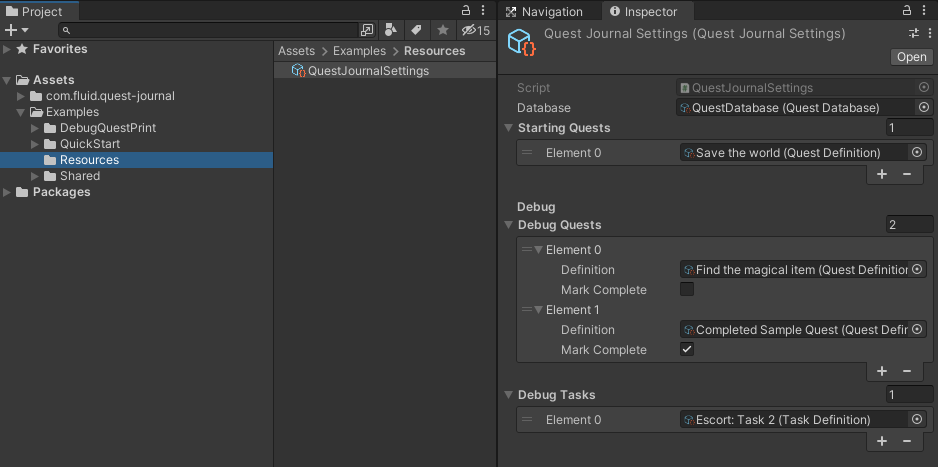Expand the Shared folder arrow
The image size is (938, 467).
click(35, 176)
